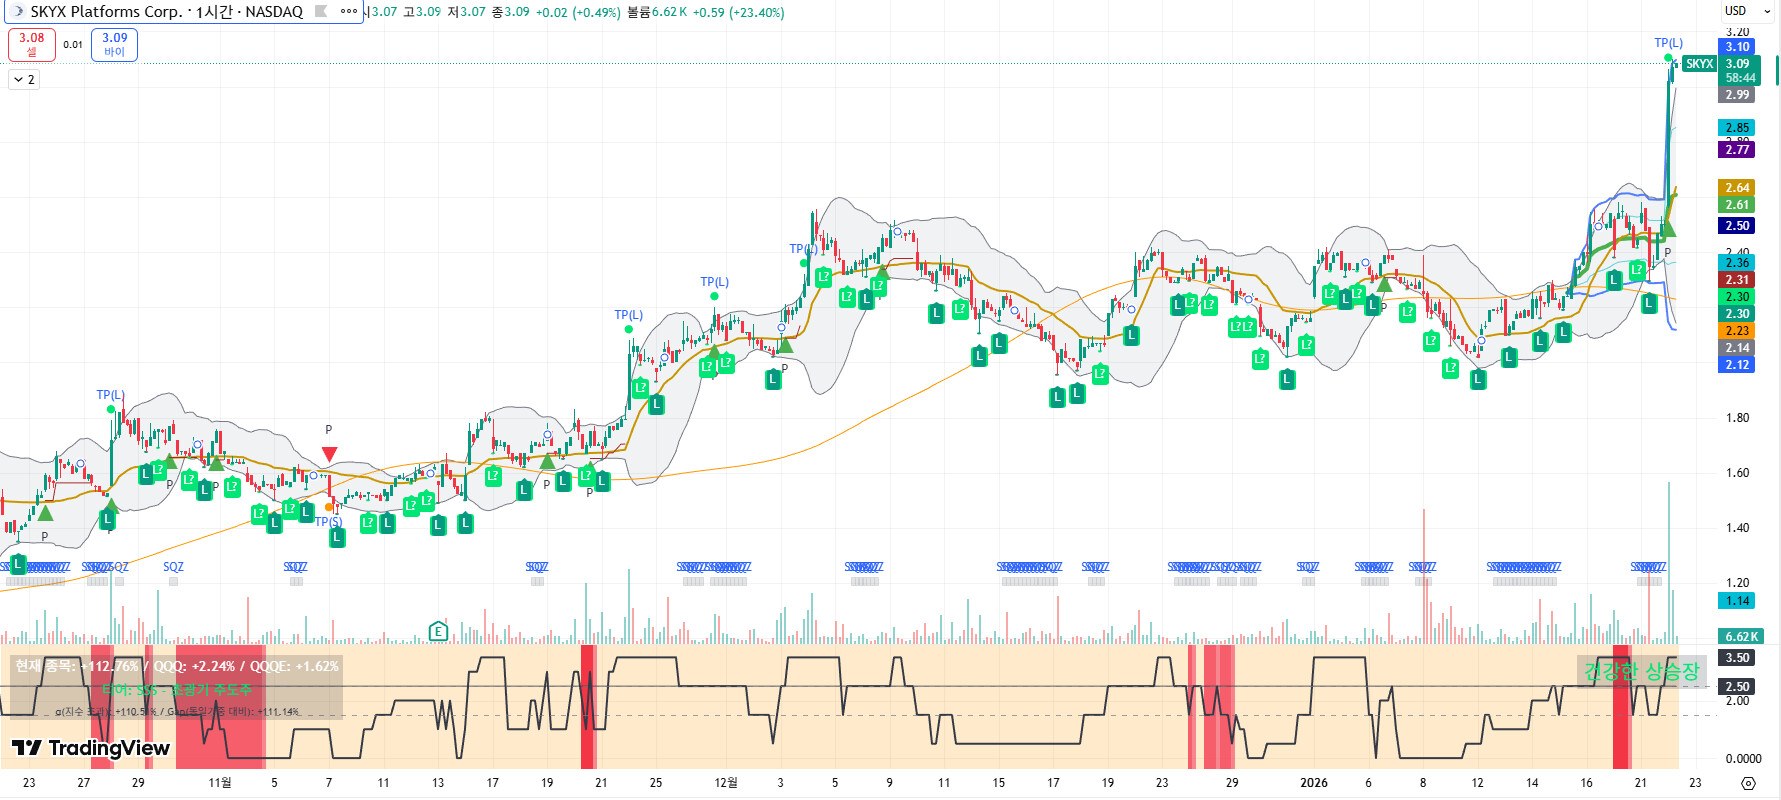Click the 2.23 orange price label
Screen dimensions: 1781x800
[x=1738, y=331]
